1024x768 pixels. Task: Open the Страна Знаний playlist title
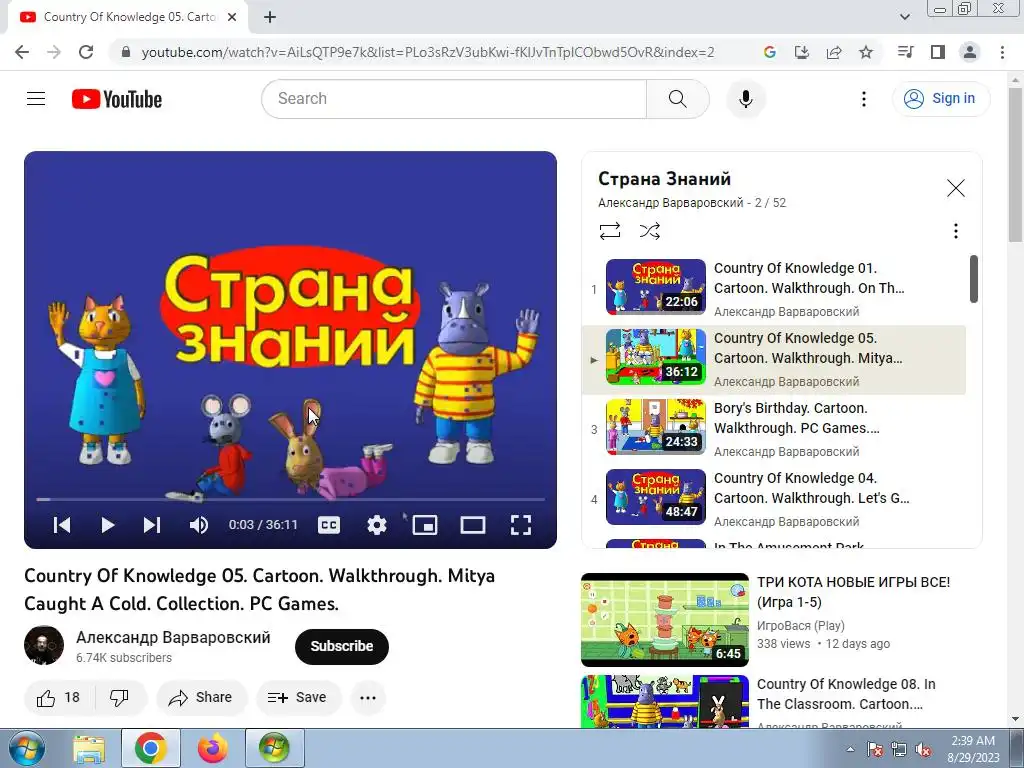coord(664,179)
